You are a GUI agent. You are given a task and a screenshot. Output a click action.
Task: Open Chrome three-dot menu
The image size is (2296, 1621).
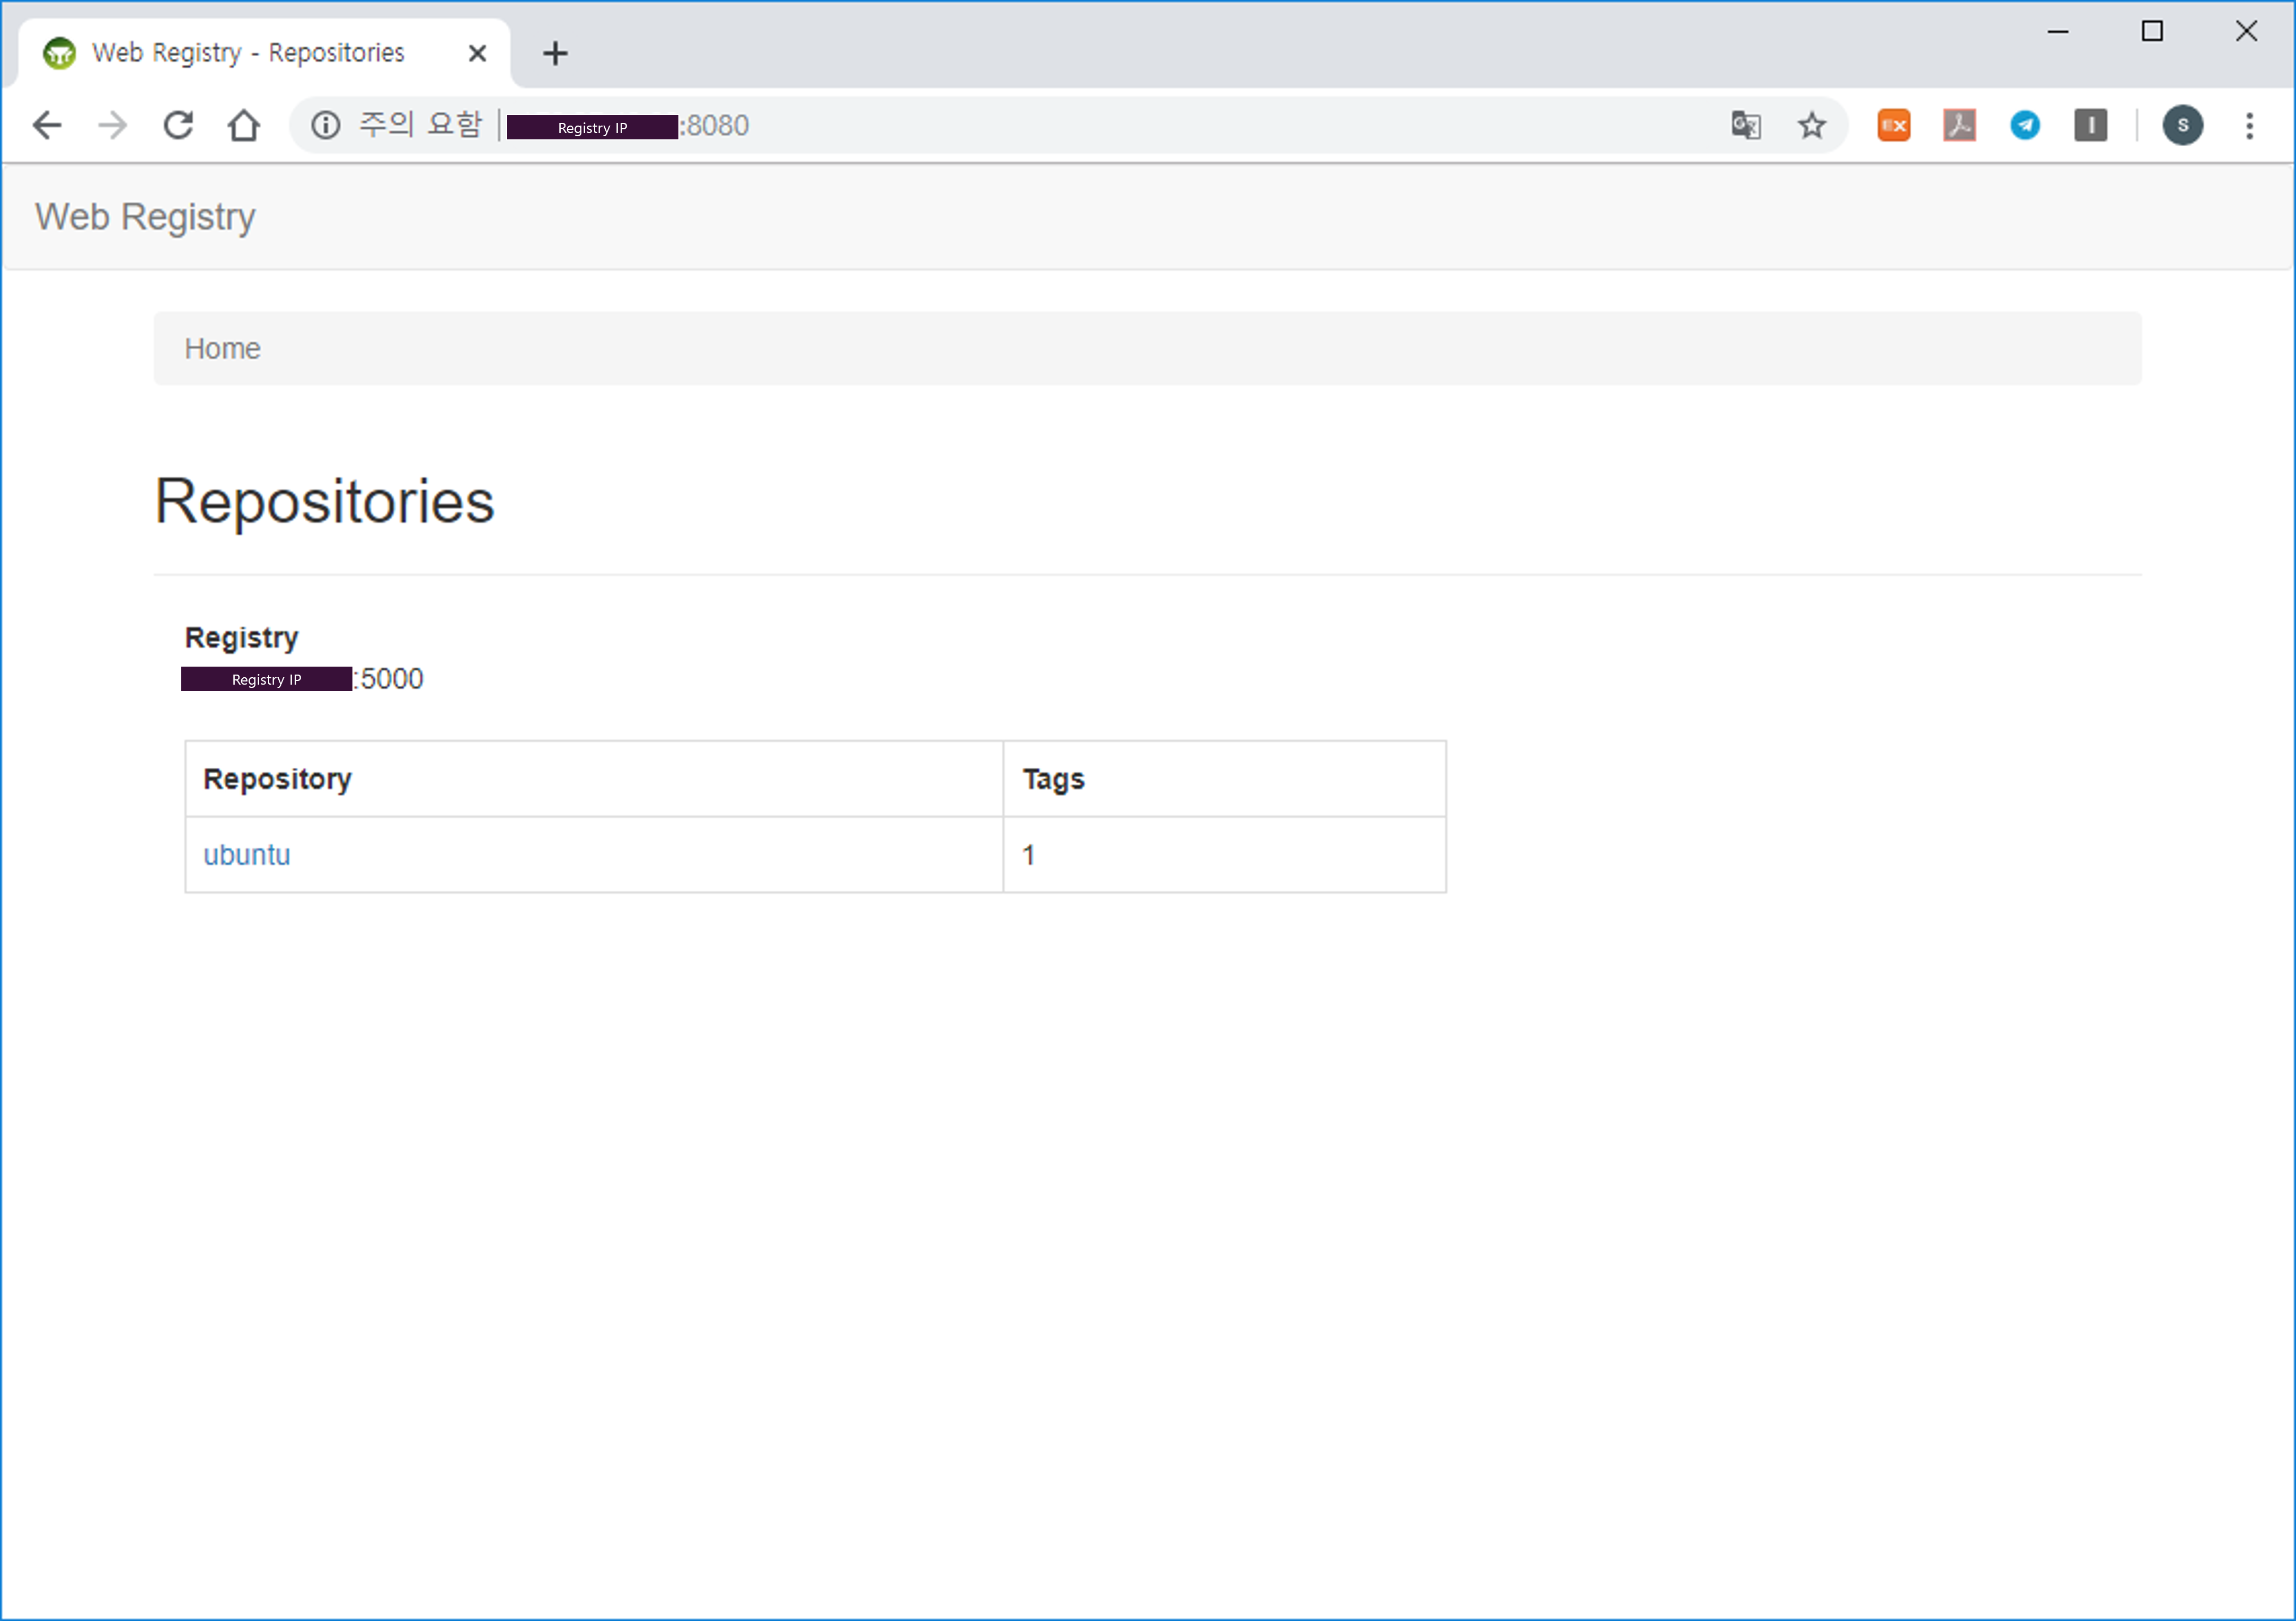coord(2249,125)
